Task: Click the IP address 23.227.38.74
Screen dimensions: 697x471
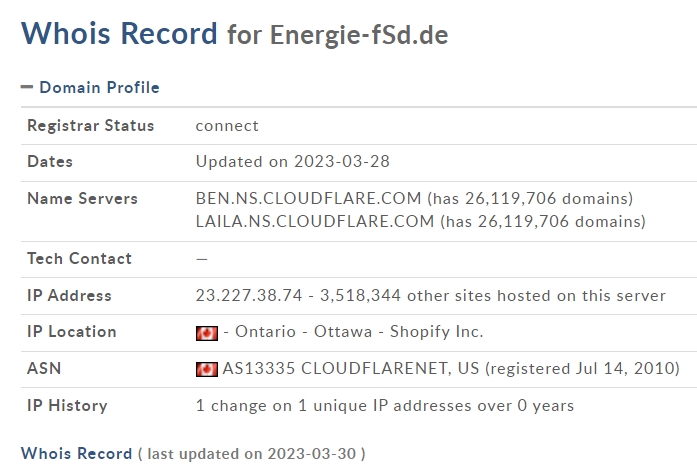Action: tap(249, 295)
